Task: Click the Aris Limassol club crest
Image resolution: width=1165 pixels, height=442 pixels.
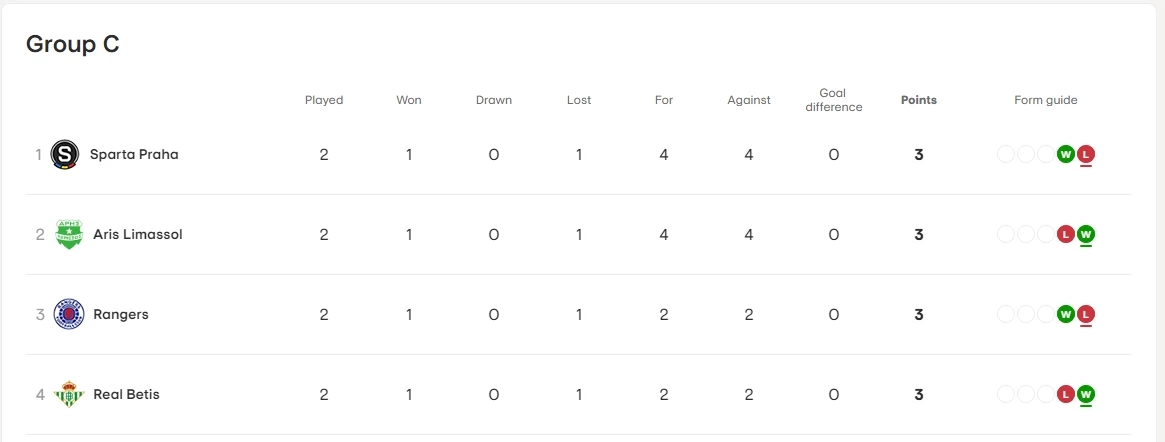Action: tap(68, 234)
